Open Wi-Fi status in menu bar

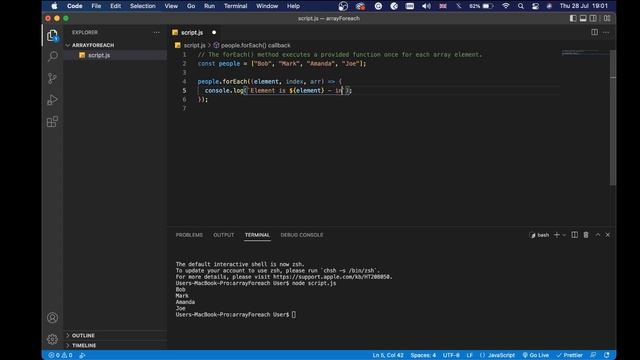pyautogui.click(x=506, y=6)
